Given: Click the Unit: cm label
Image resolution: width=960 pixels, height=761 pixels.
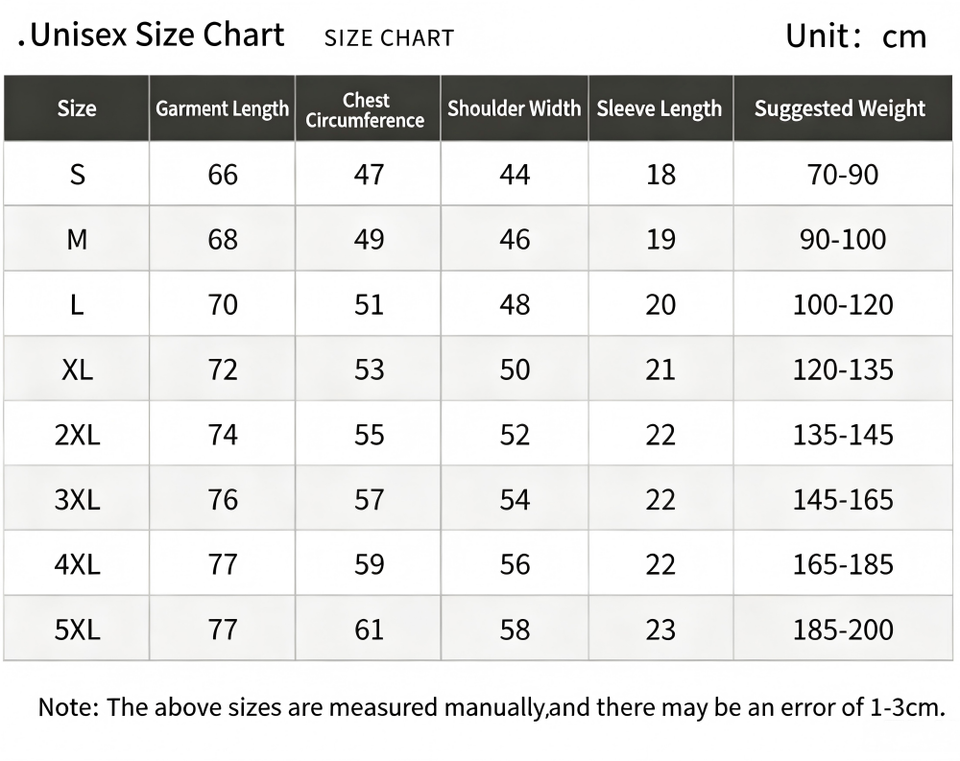Looking at the screenshot, I should (856, 36).
